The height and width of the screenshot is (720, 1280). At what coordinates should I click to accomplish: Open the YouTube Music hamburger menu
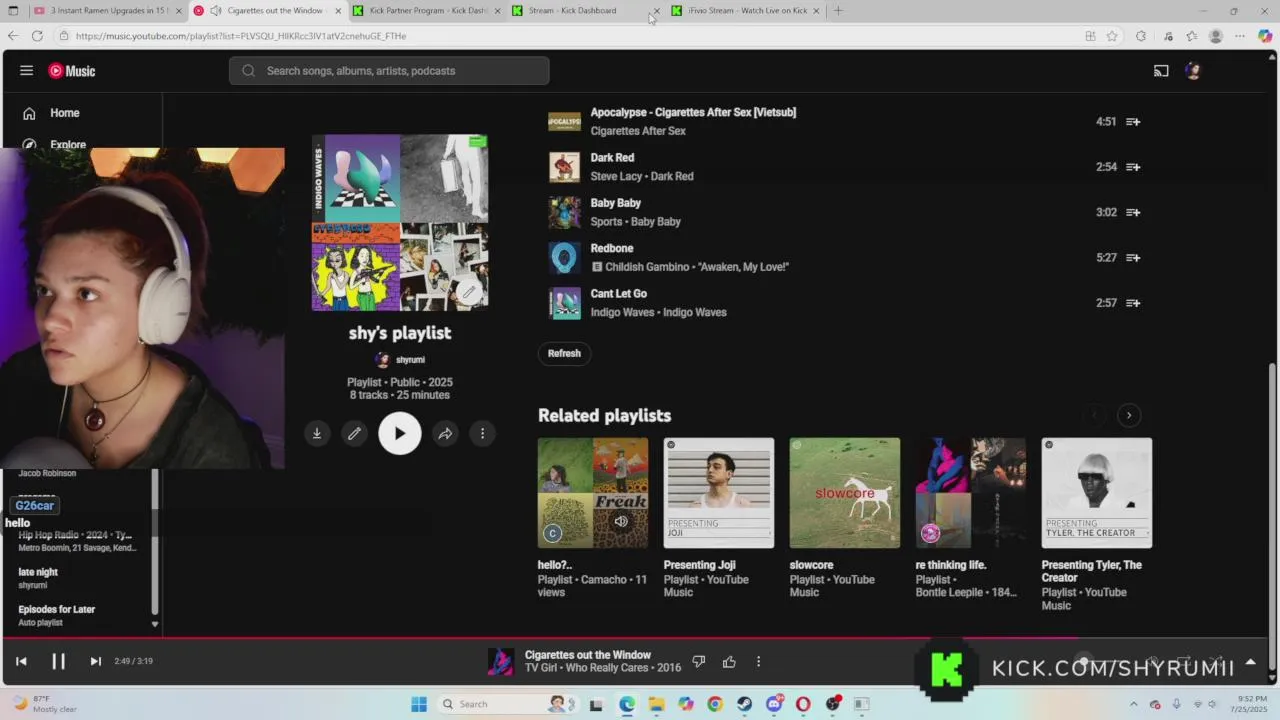(x=27, y=71)
